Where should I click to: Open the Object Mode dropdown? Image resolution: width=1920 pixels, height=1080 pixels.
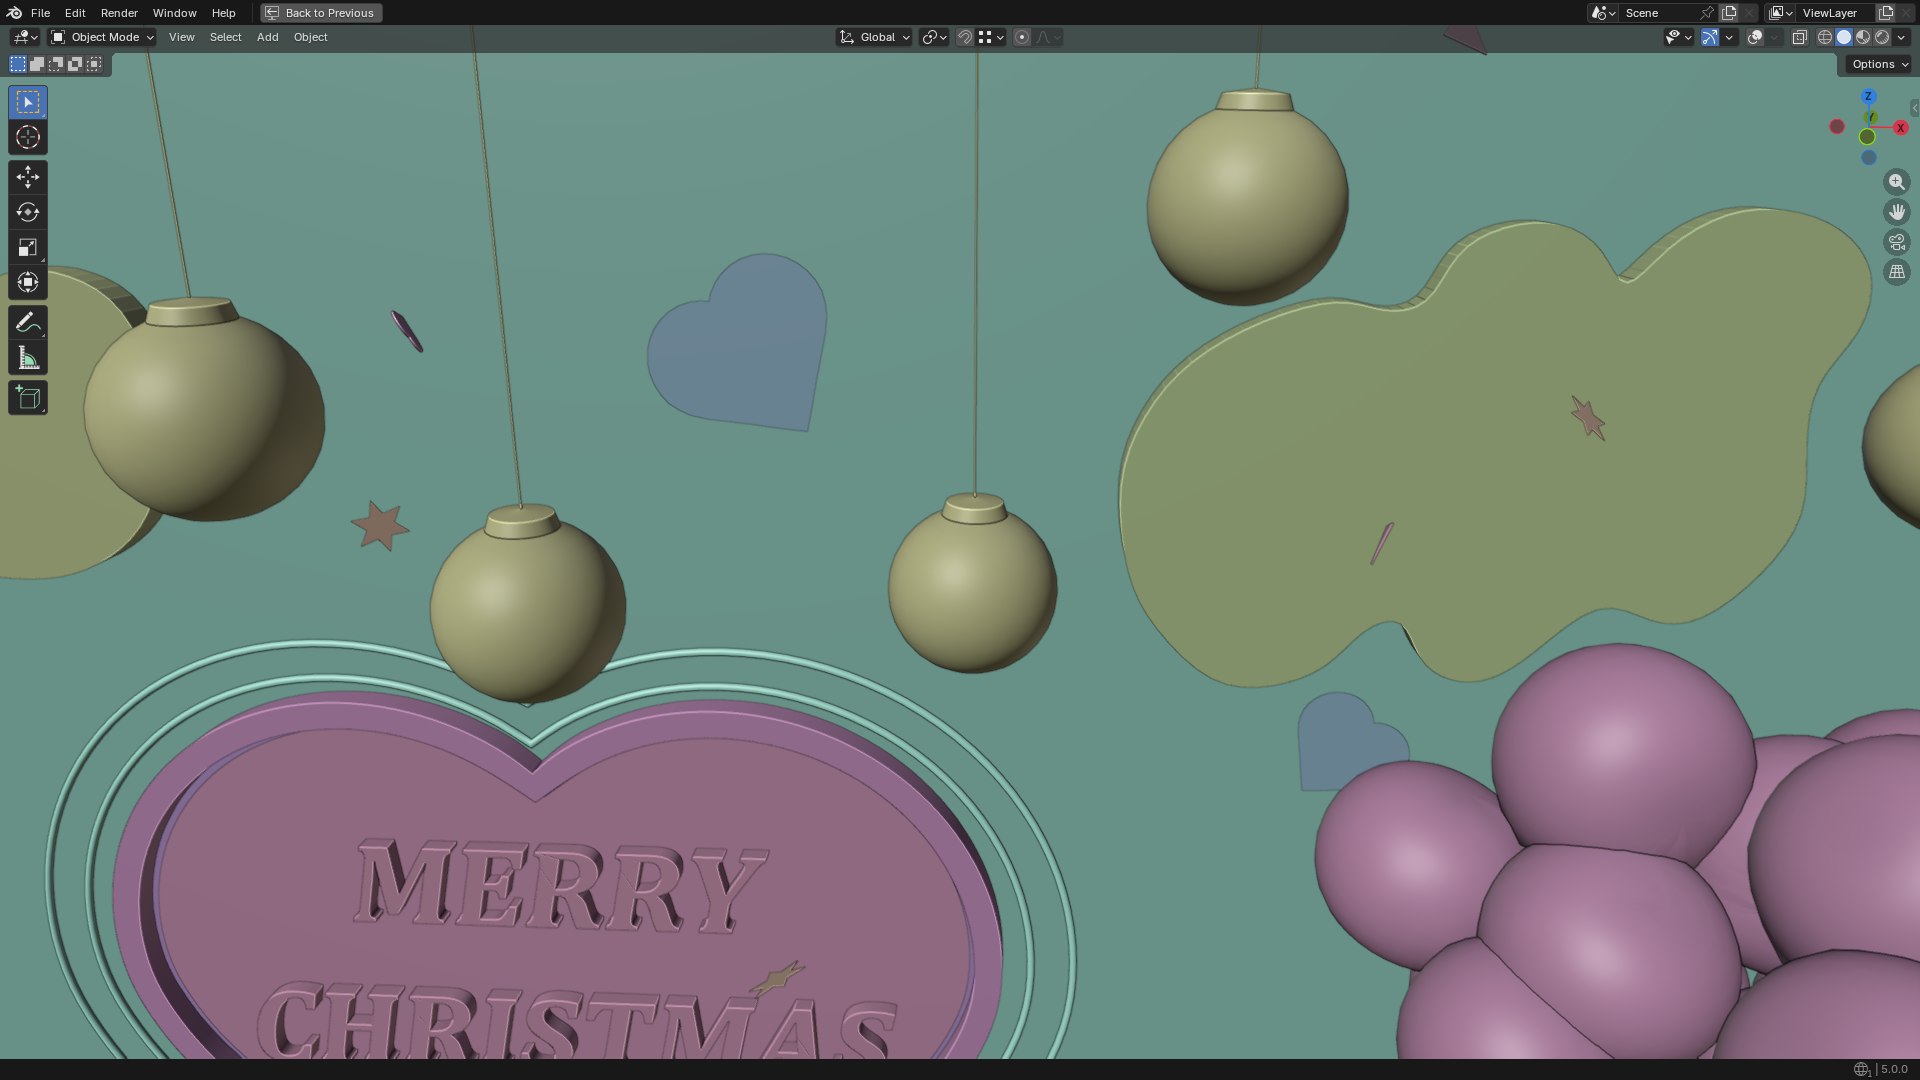pos(102,37)
